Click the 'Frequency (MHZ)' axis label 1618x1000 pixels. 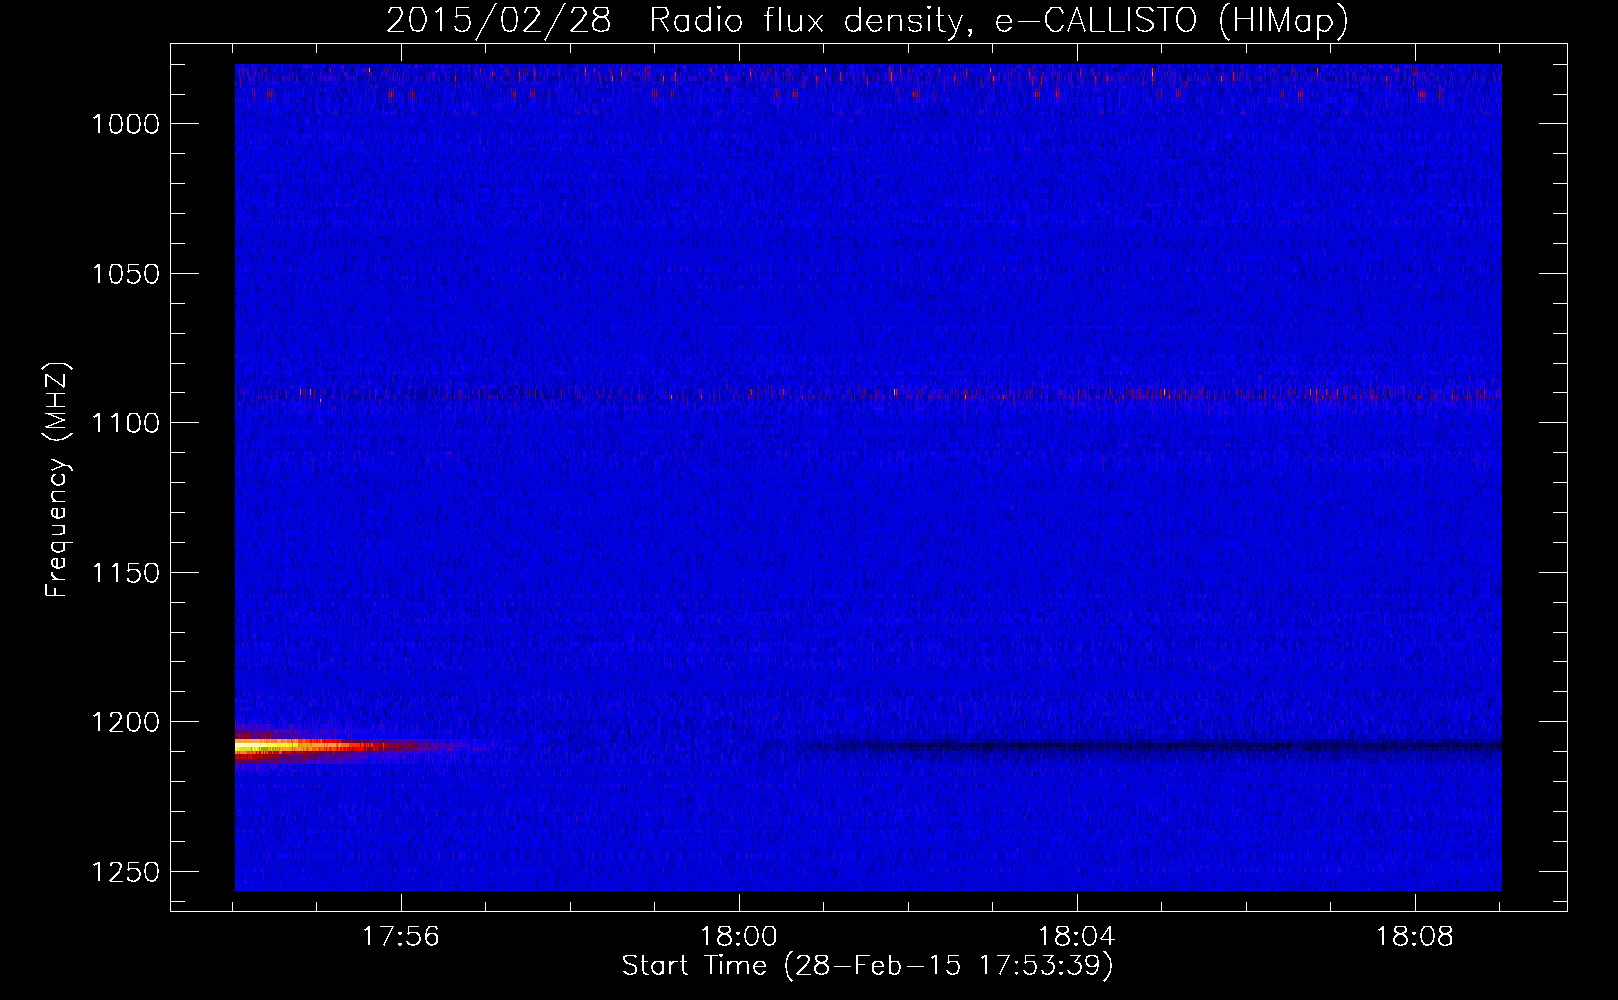coord(57,480)
